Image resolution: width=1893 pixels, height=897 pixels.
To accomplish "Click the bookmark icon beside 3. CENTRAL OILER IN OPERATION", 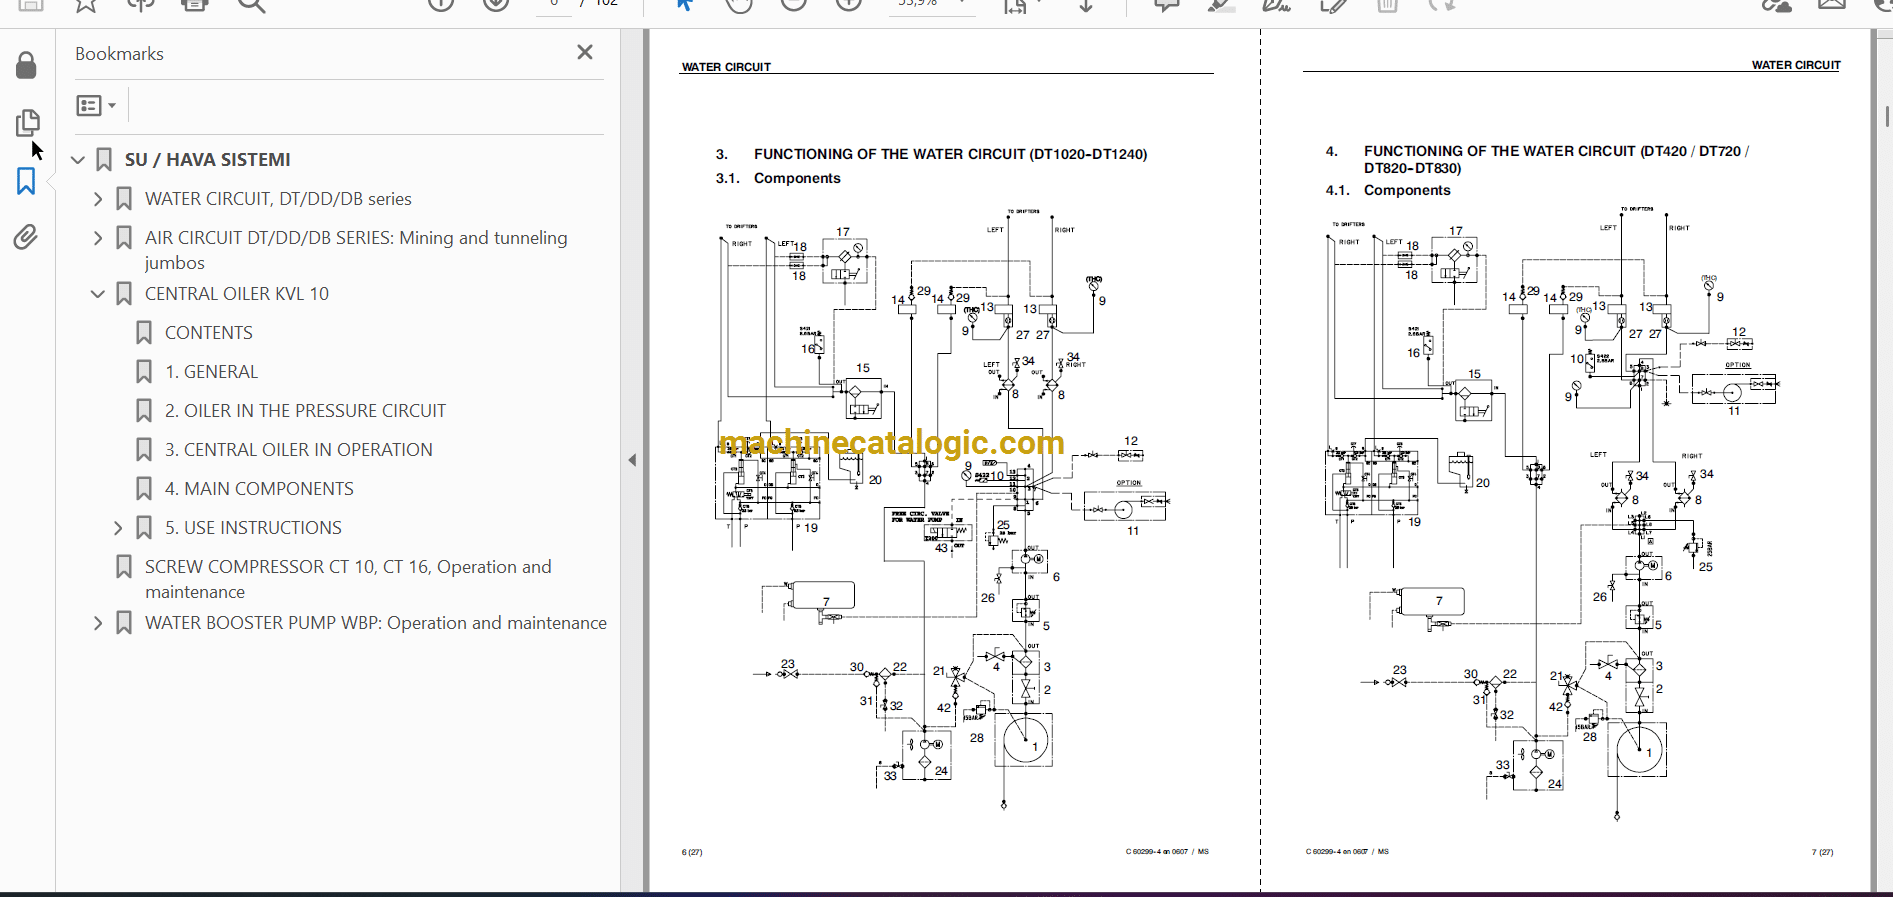I will click(144, 450).
